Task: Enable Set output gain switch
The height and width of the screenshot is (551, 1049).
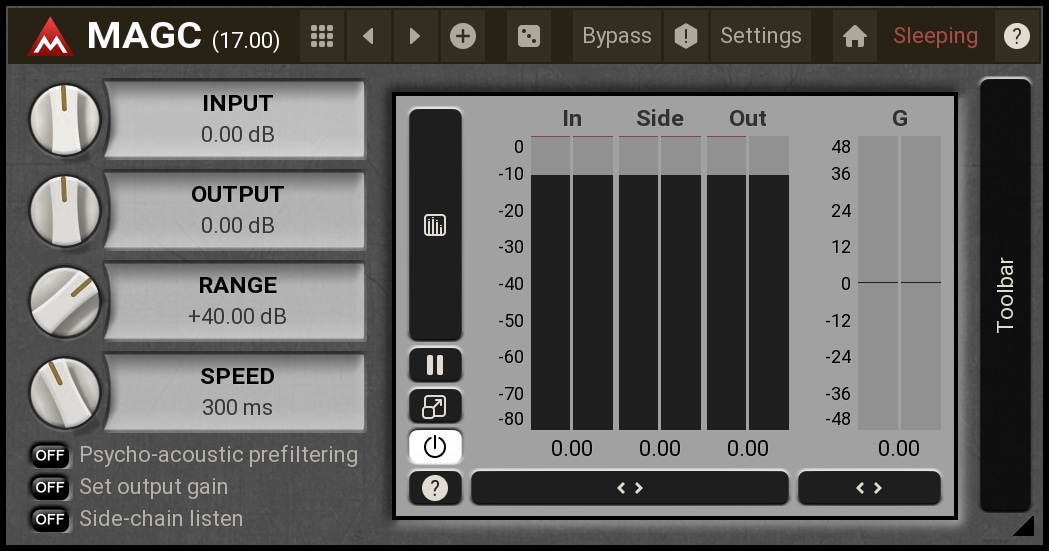Action: 49,487
